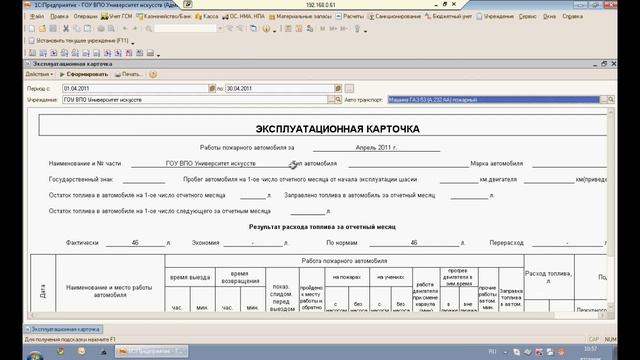
Task: Click the Период с start date field
Action: (x=135, y=88)
